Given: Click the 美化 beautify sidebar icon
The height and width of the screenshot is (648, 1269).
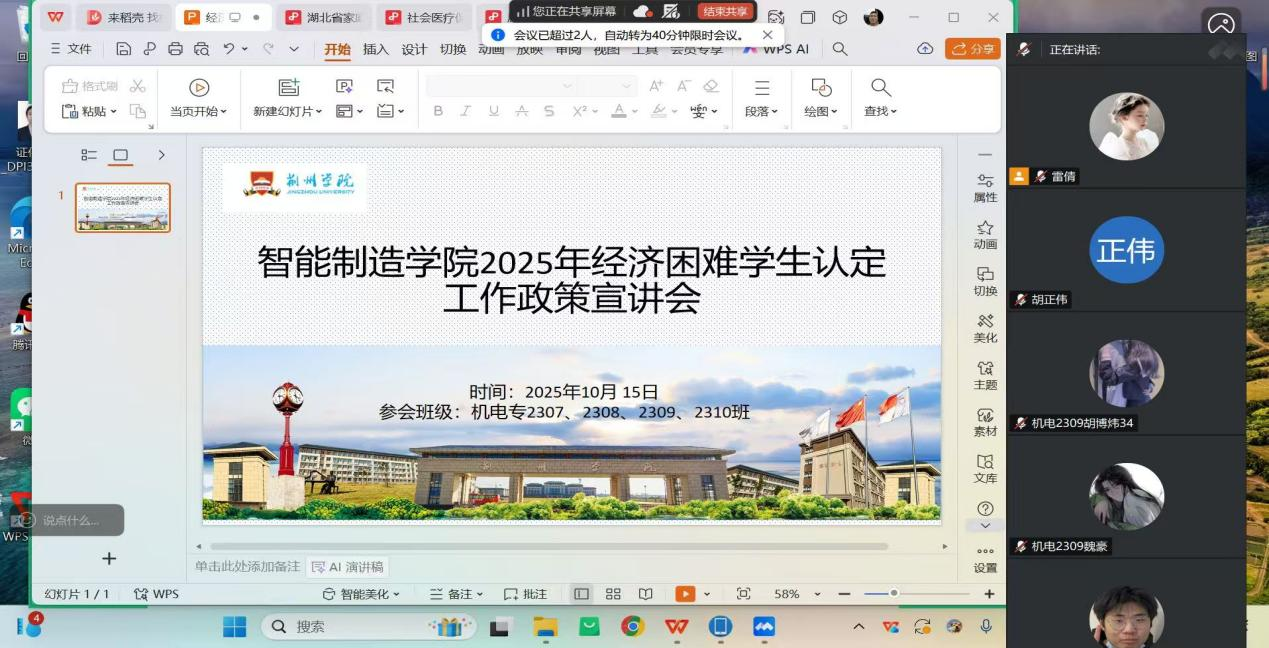Looking at the screenshot, I should click(x=985, y=328).
